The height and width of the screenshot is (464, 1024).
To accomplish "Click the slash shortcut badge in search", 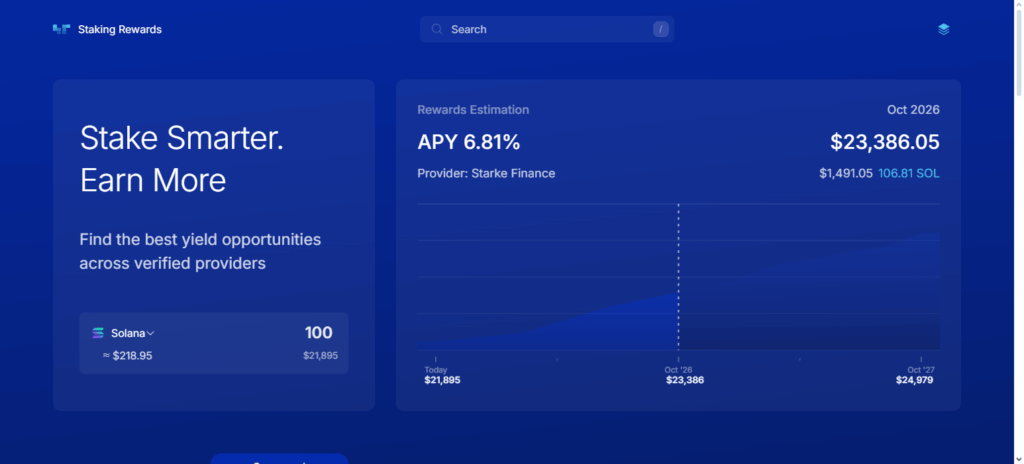I will tap(660, 30).
